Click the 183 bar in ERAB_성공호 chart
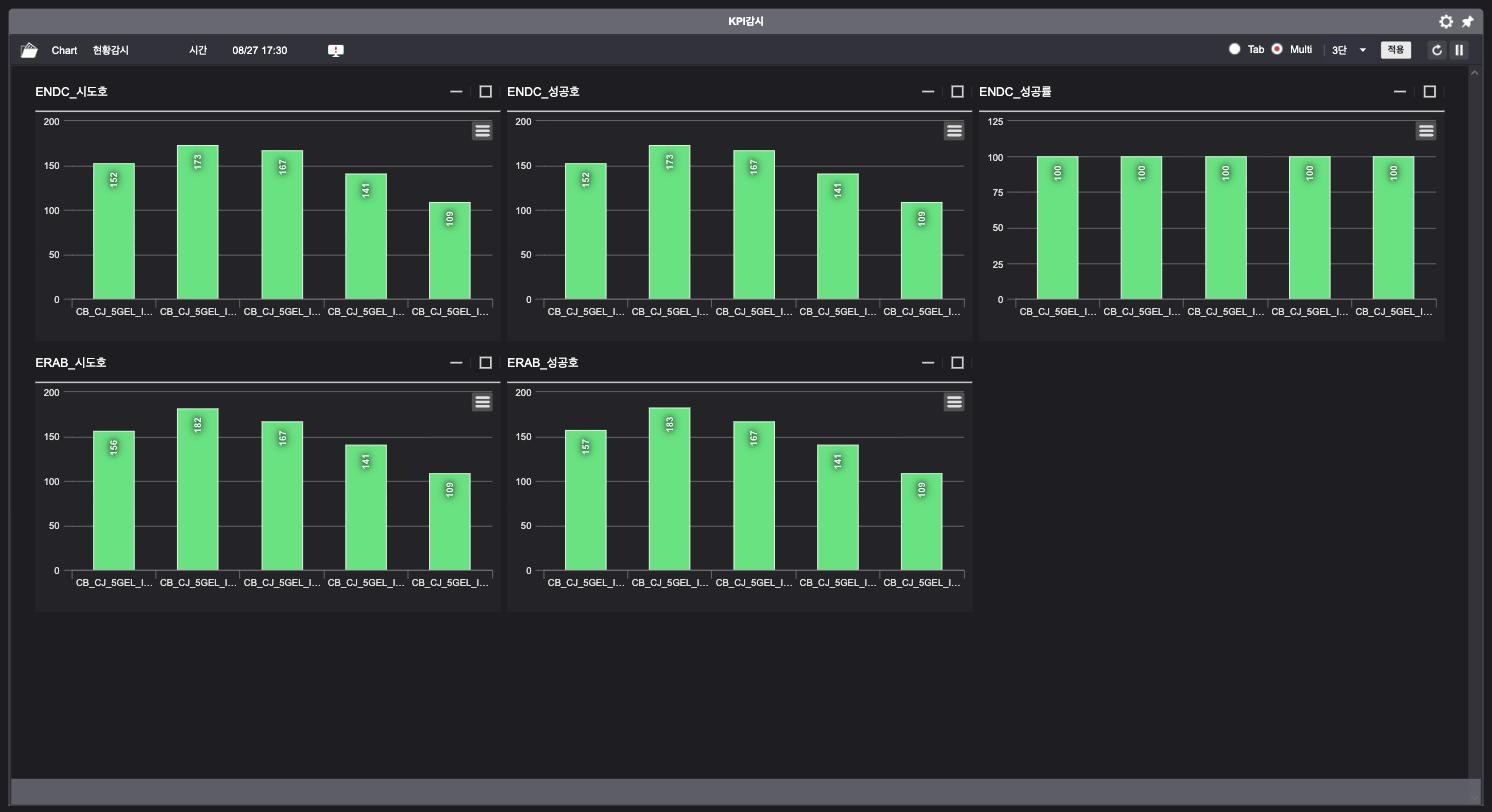This screenshot has height=812, width=1492. (670, 489)
